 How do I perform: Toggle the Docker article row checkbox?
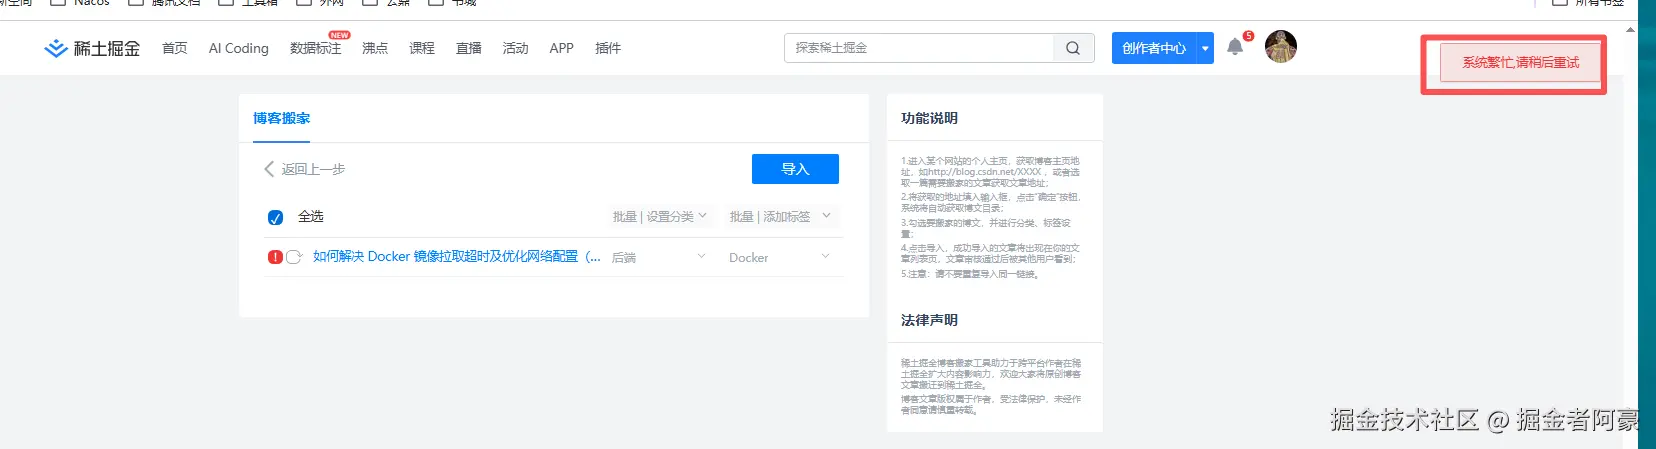(x=294, y=257)
